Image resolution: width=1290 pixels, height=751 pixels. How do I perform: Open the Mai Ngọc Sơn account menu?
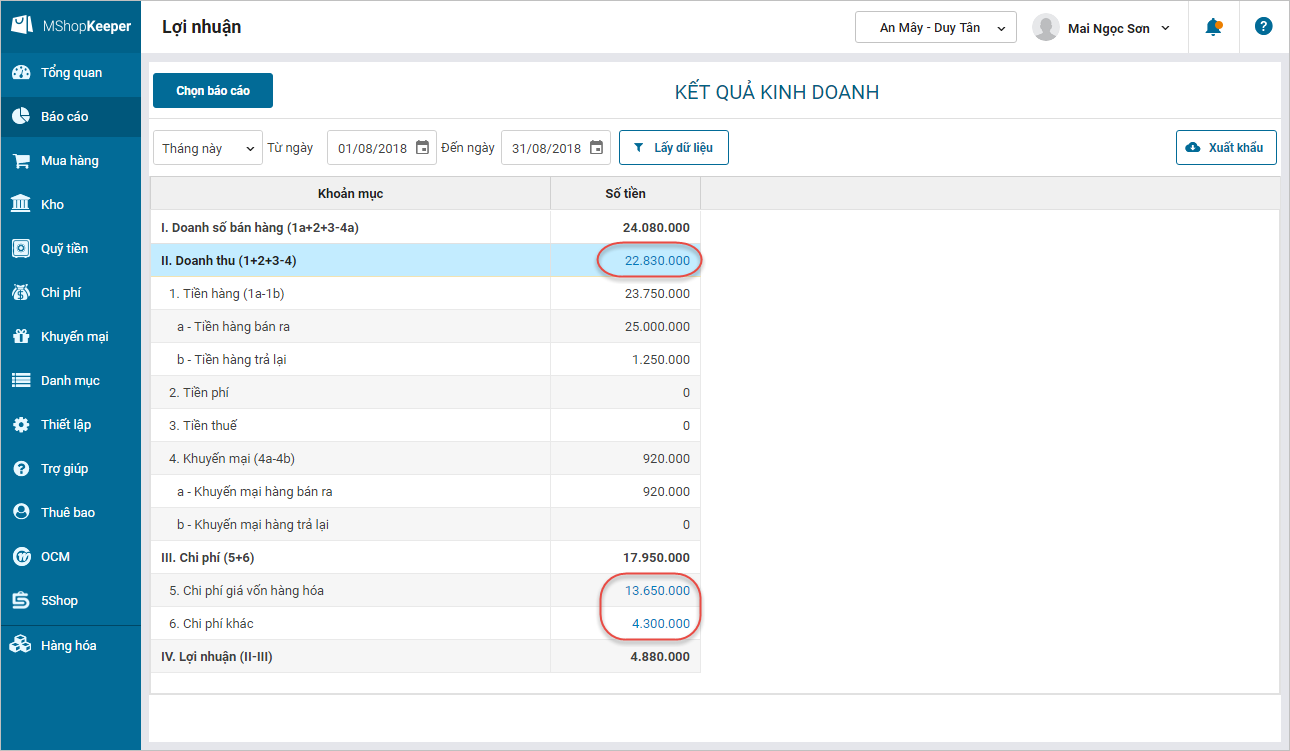[x=1101, y=28]
